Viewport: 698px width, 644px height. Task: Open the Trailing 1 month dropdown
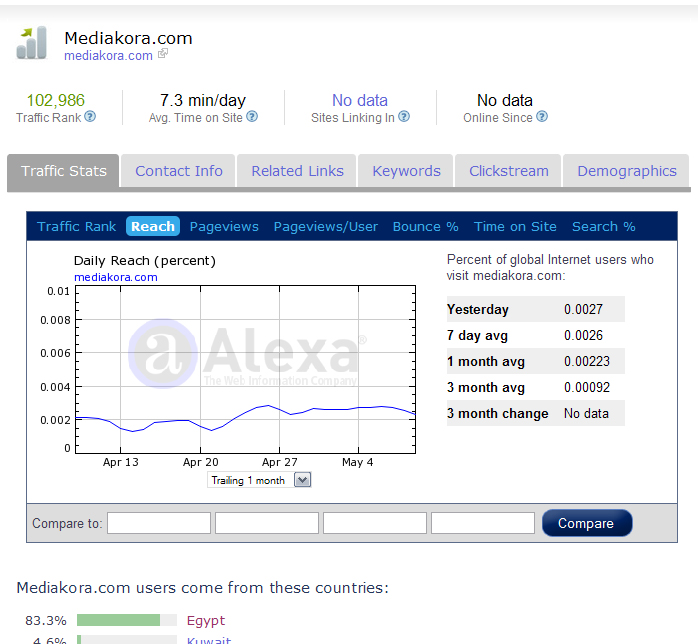tap(260, 480)
